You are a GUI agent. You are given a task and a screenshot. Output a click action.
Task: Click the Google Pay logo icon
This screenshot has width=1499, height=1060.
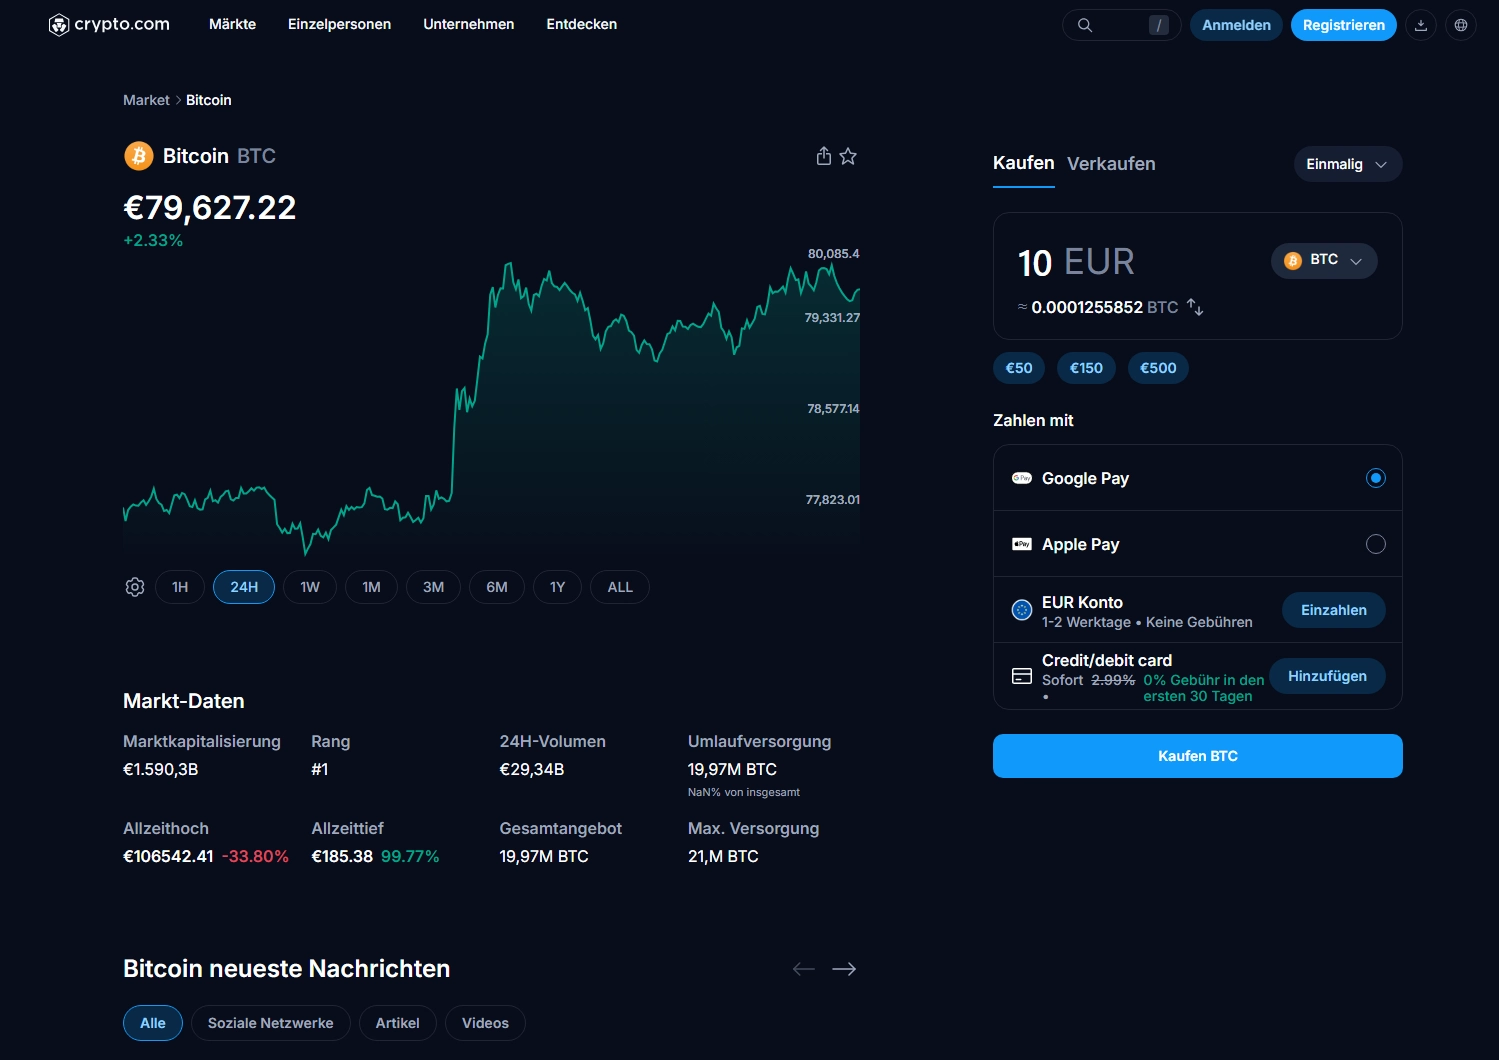pos(1022,478)
